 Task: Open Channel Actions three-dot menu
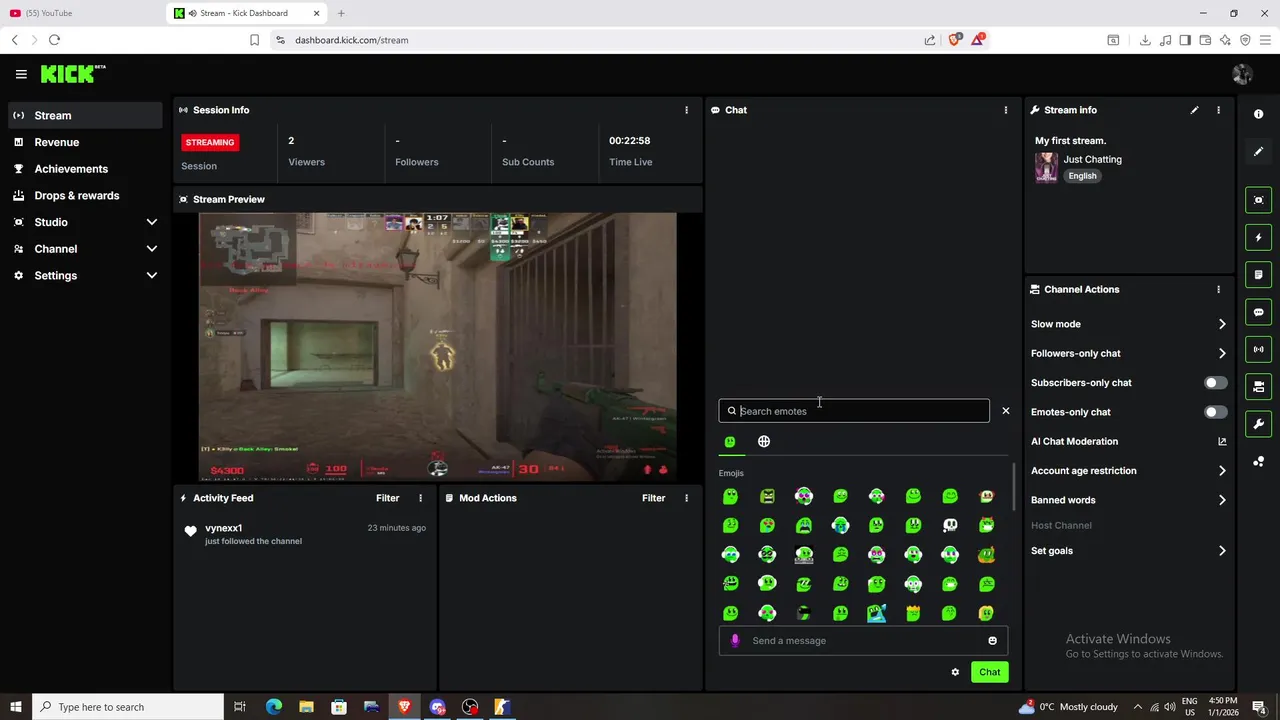click(x=1218, y=289)
